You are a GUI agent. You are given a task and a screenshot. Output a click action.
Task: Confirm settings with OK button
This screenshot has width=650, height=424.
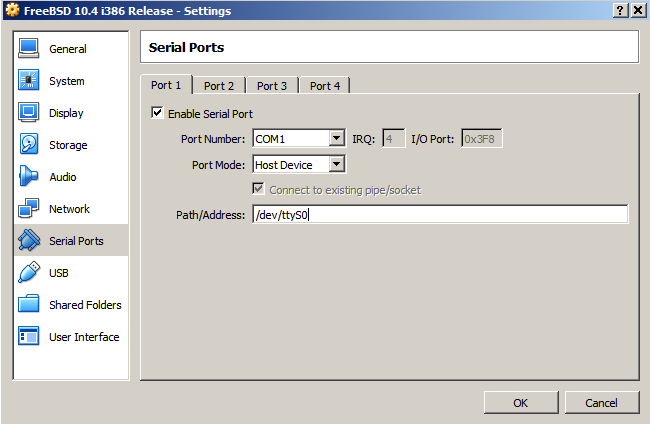521,402
